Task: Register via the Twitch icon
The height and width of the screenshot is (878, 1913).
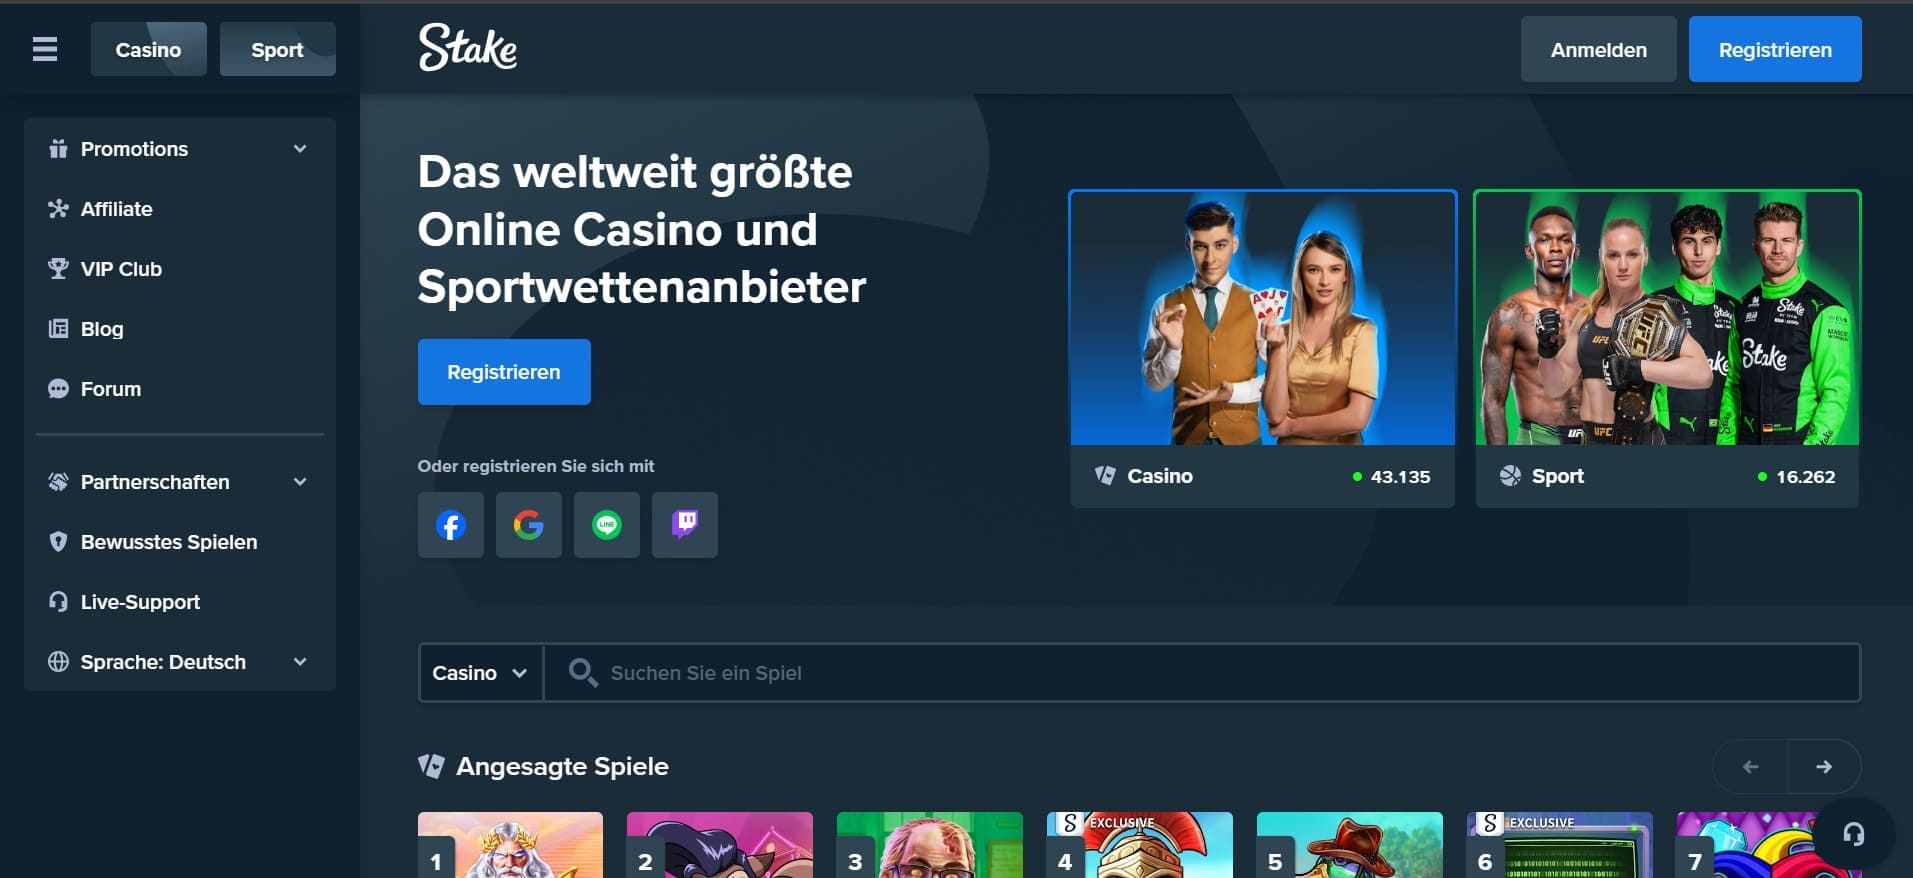Action: [684, 525]
